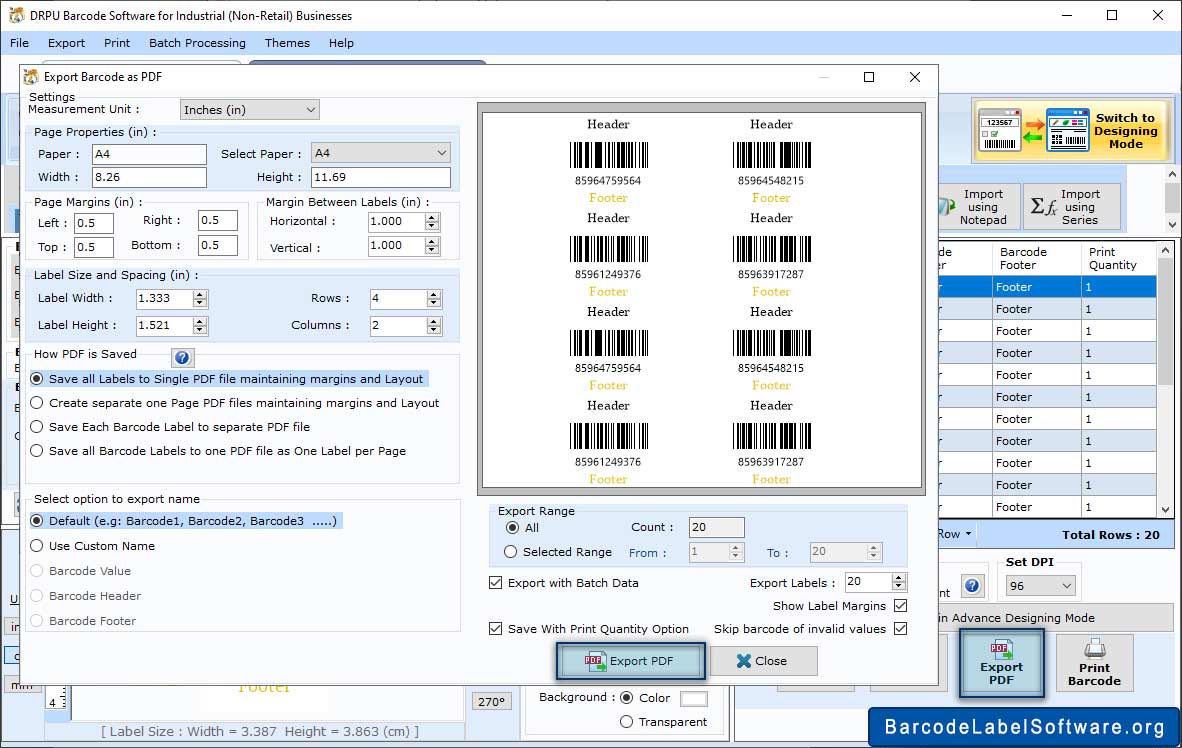Click the Barcode Footer column header
1182x748 pixels.
[1037, 259]
